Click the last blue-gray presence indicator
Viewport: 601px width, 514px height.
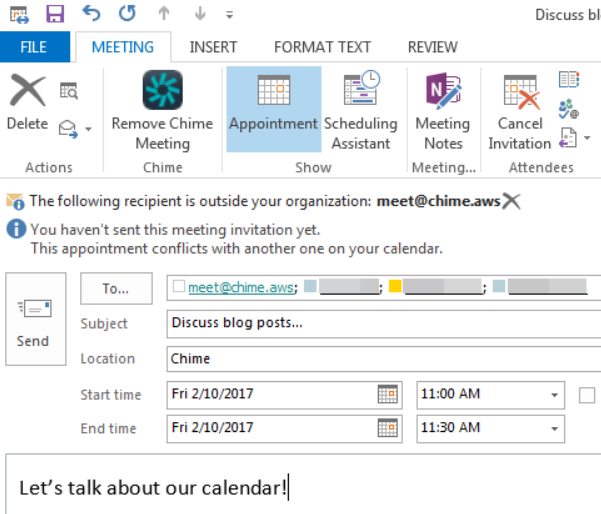499,286
